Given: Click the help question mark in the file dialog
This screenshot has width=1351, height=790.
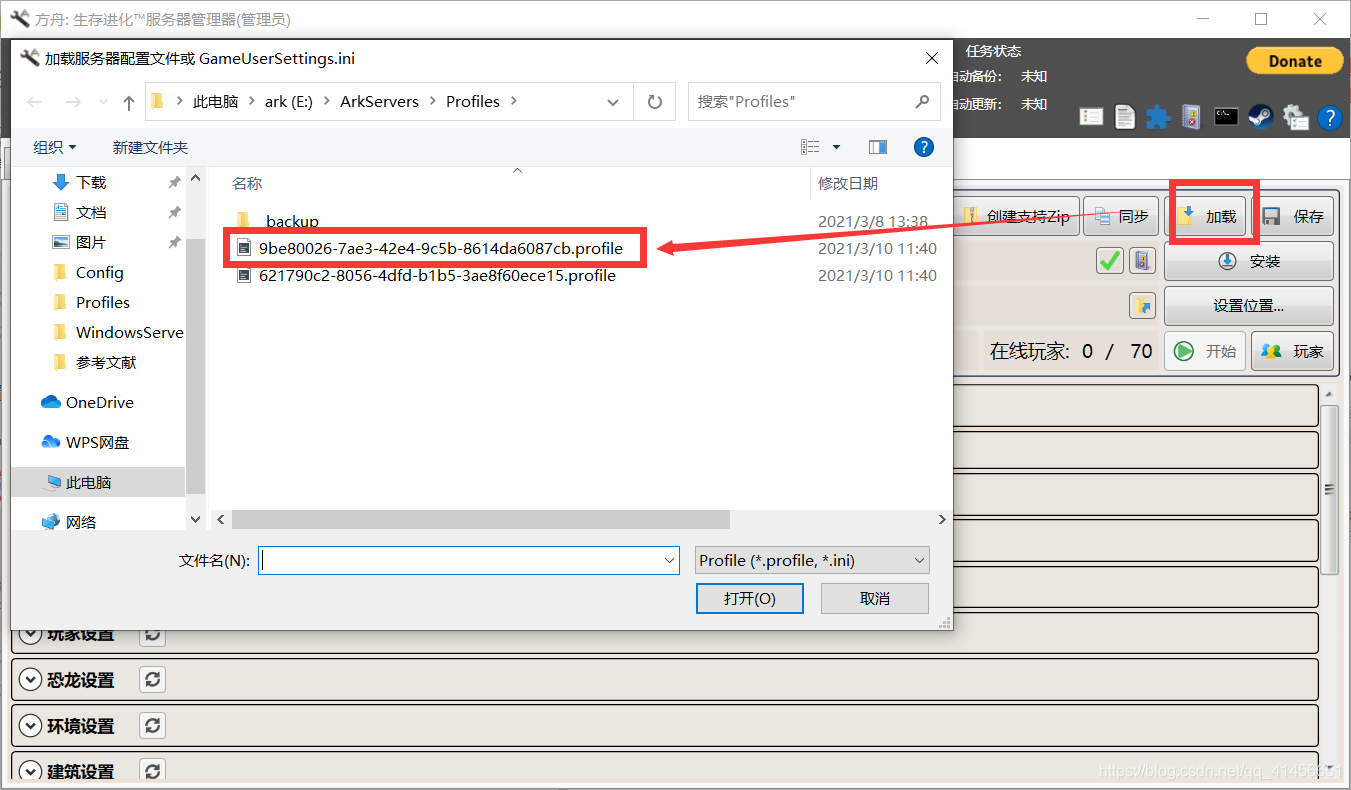Looking at the screenshot, I should 924,147.
